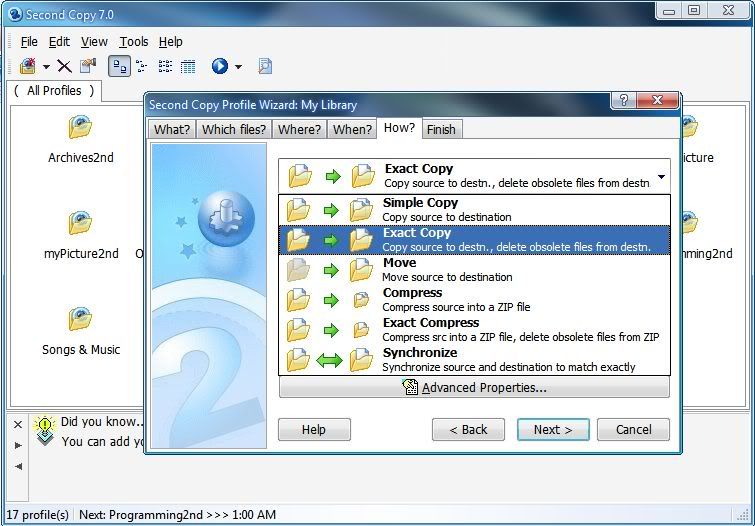The width and height of the screenshot is (755, 526).
Task: Switch to list view
Action: click(165, 66)
